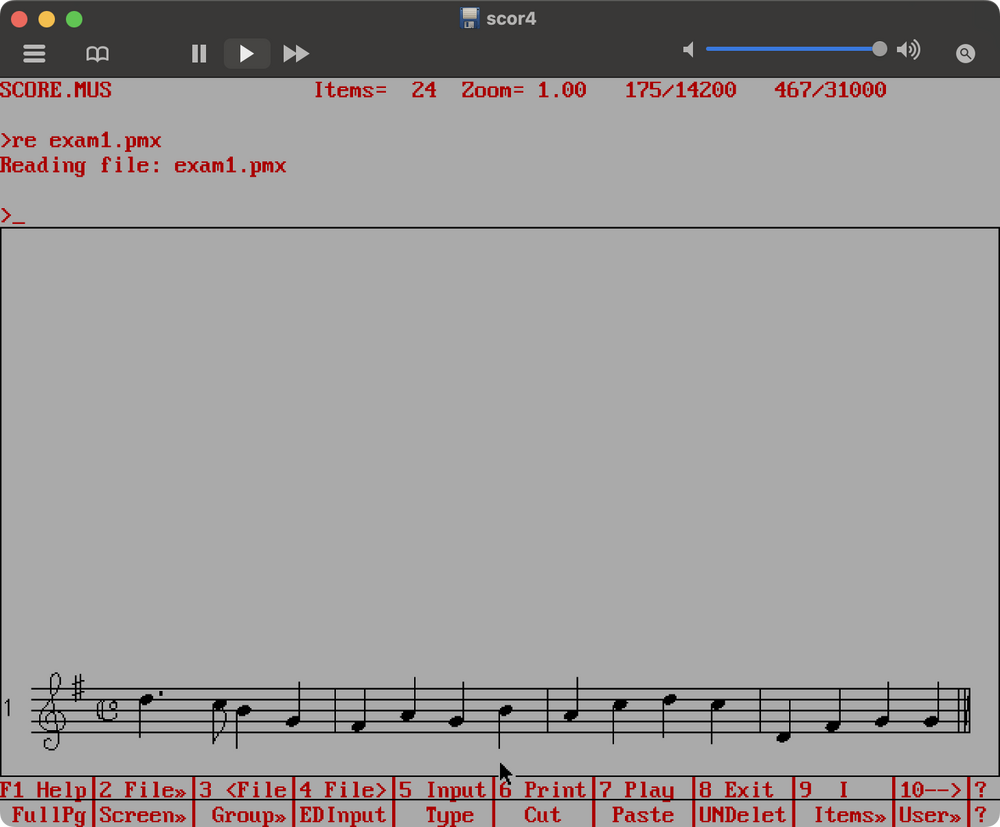The width and height of the screenshot is (1000, 827).
Task: Expand the Items» submenu
Action: (849, 815)
